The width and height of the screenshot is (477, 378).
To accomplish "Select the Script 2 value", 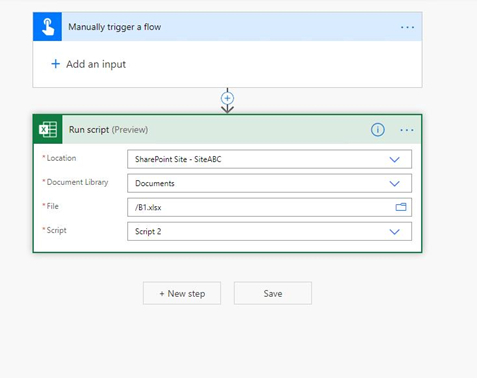I will [148, 231].
